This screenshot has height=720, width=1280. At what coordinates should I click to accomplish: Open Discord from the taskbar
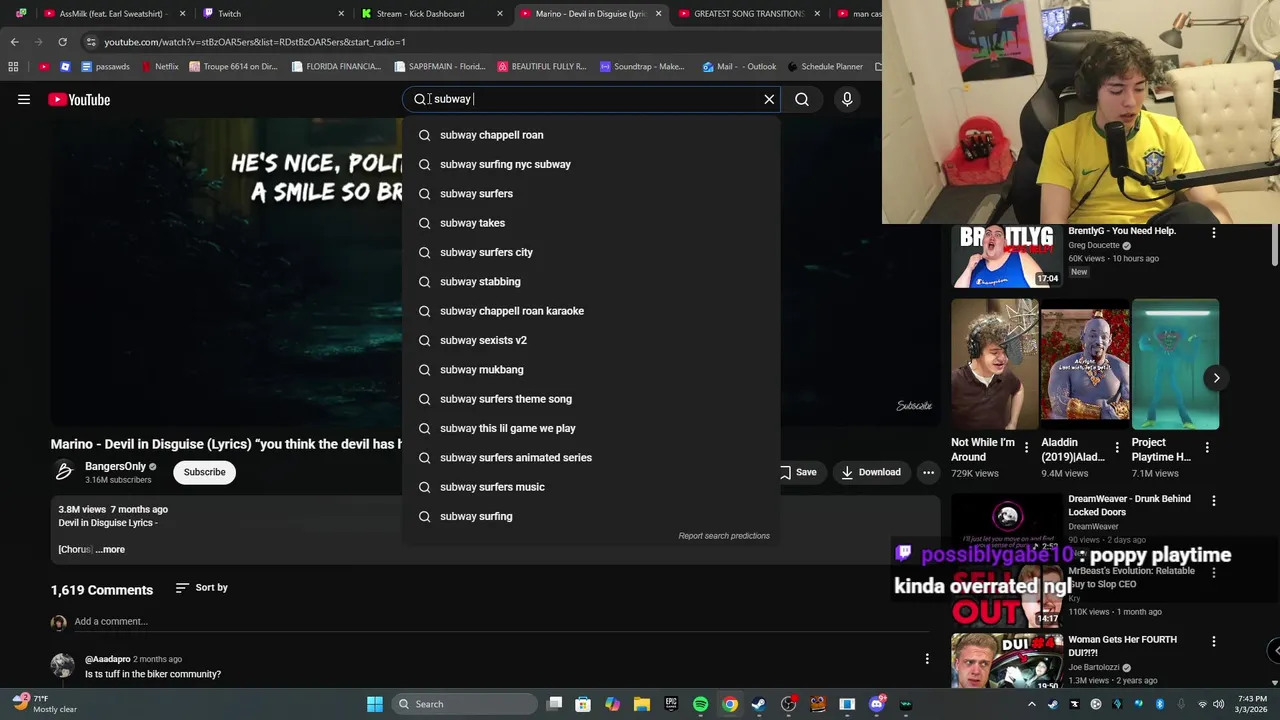coord(877,704)
